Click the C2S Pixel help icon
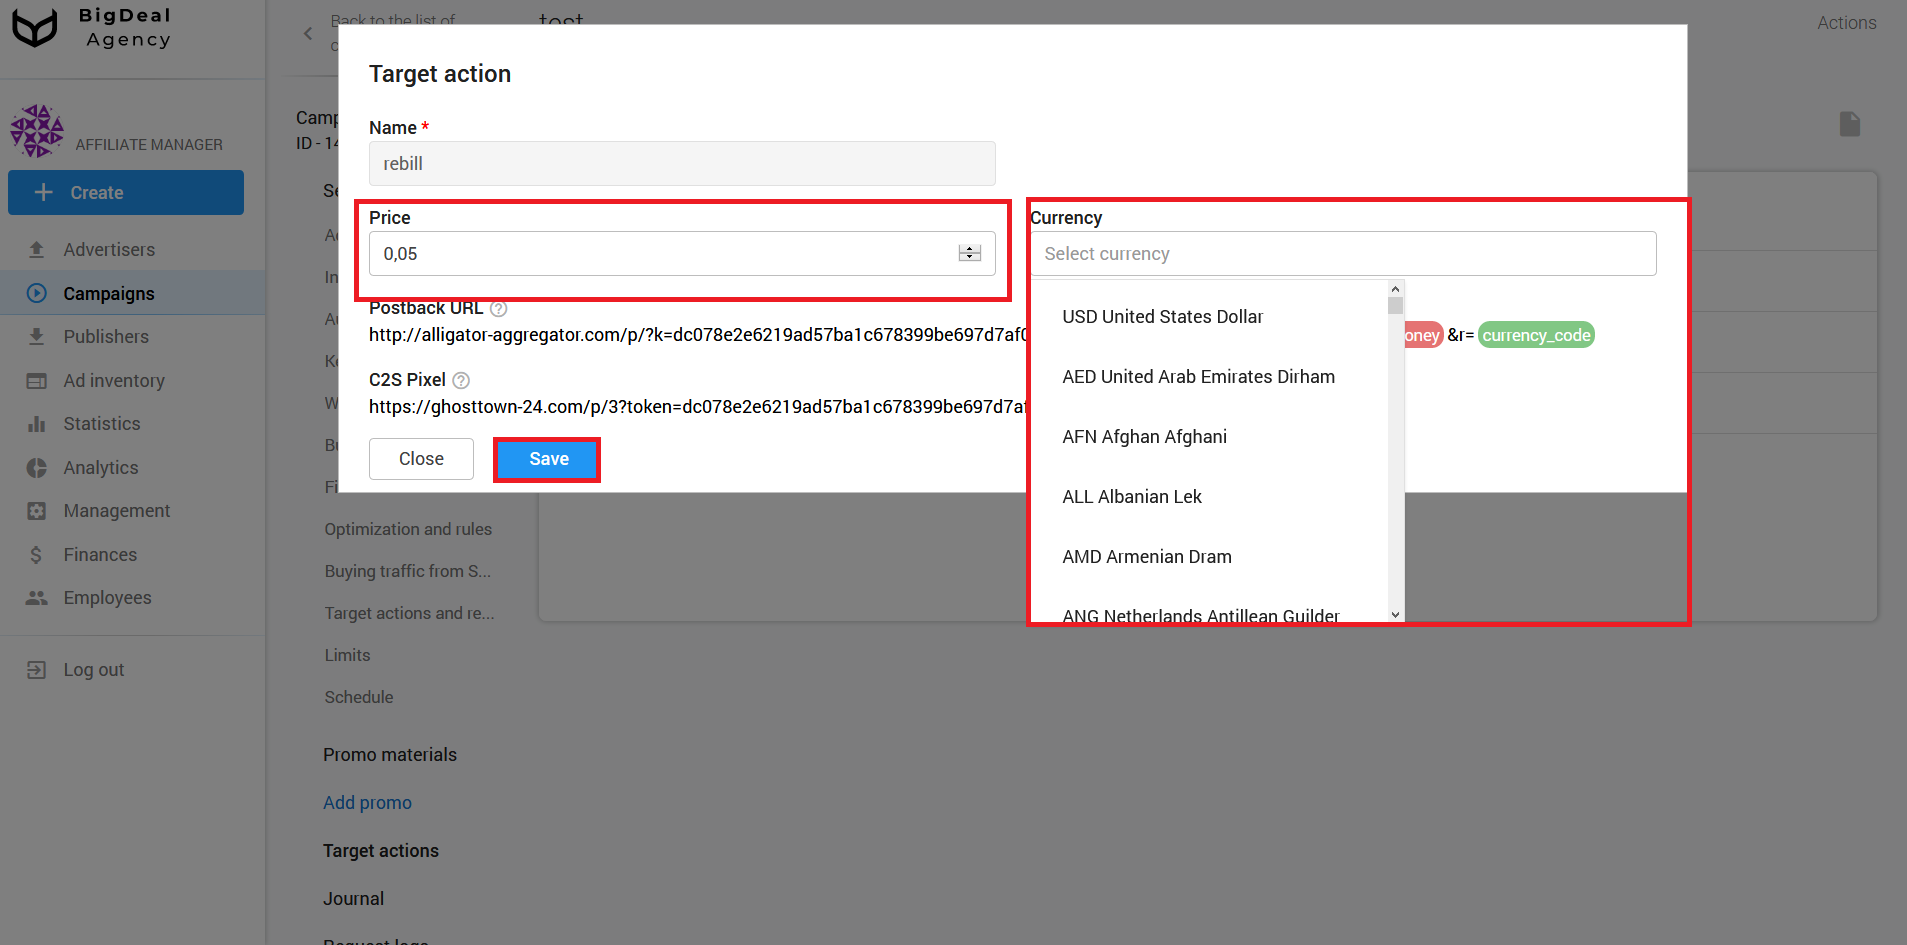 461,380
